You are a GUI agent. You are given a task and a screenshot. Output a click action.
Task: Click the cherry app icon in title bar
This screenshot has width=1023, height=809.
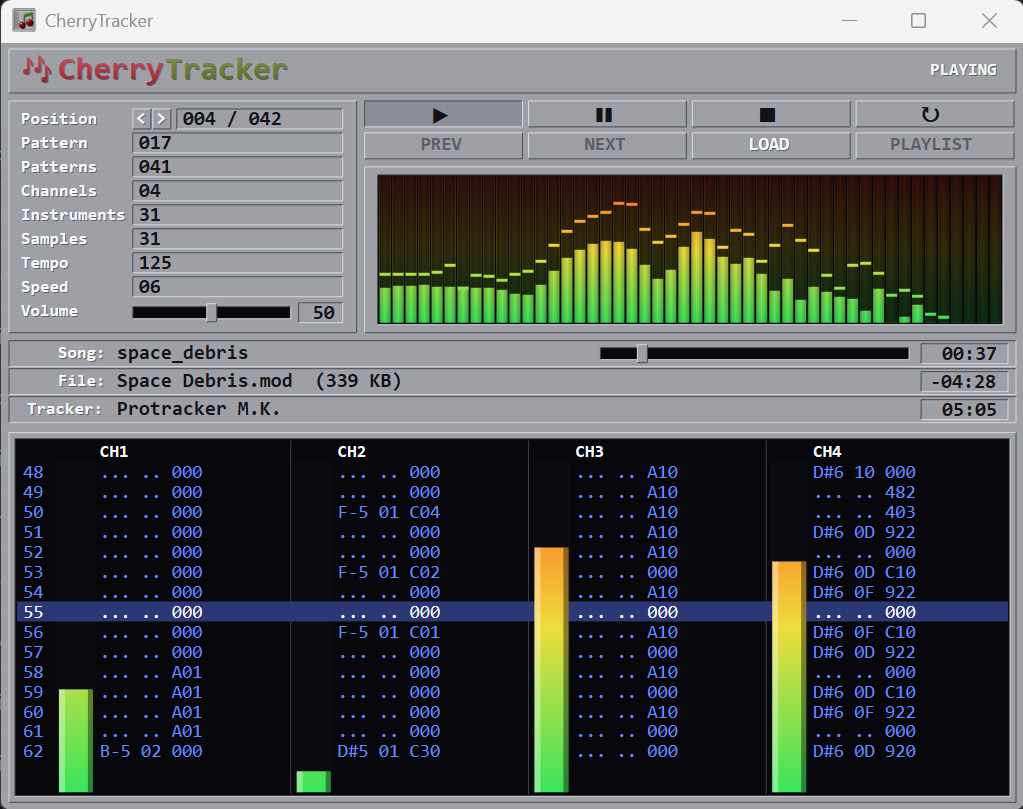[x=25, y=21]
